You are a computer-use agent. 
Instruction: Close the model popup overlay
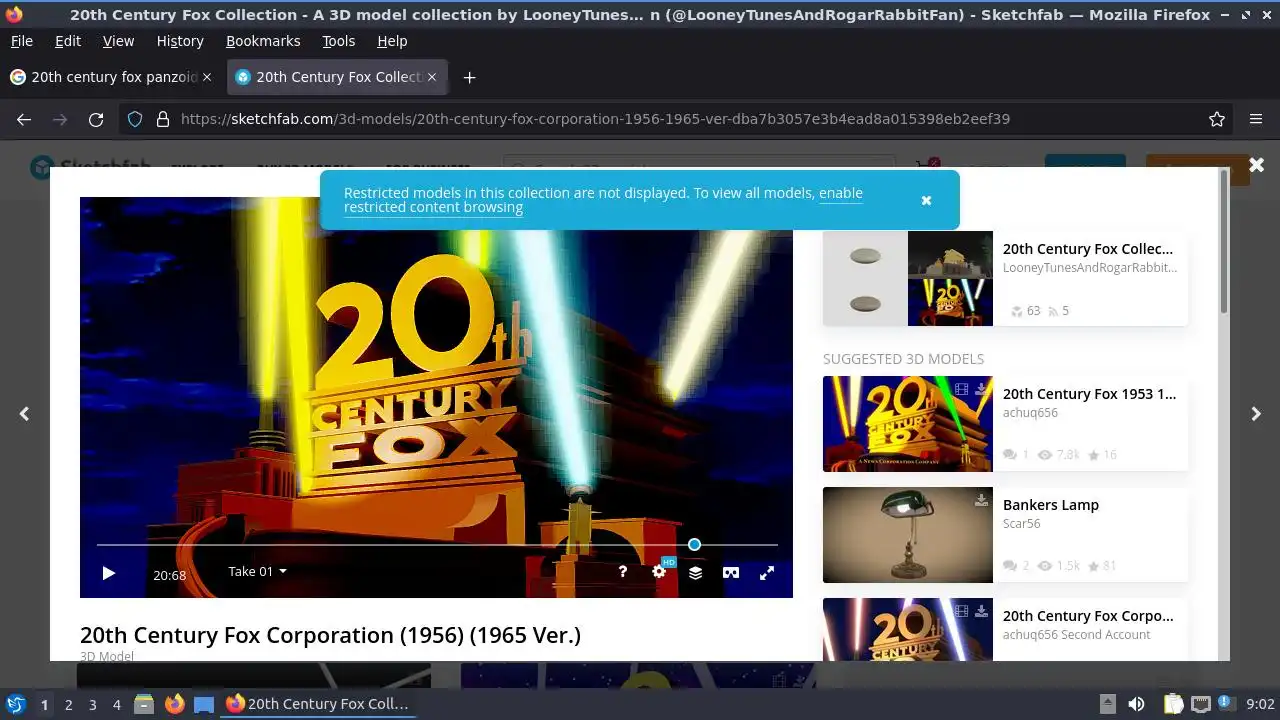pos(1256,164)
